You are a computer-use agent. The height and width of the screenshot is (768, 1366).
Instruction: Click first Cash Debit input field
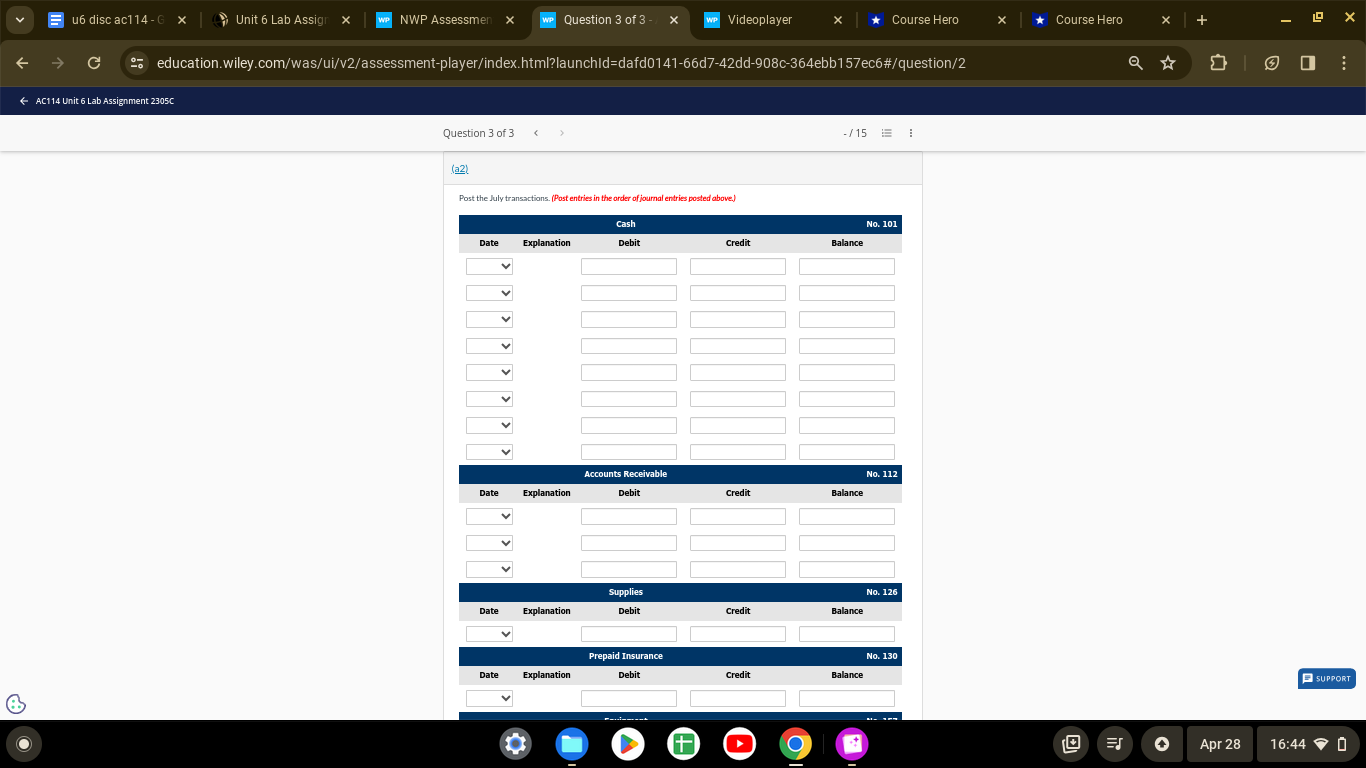pos(629,267)
